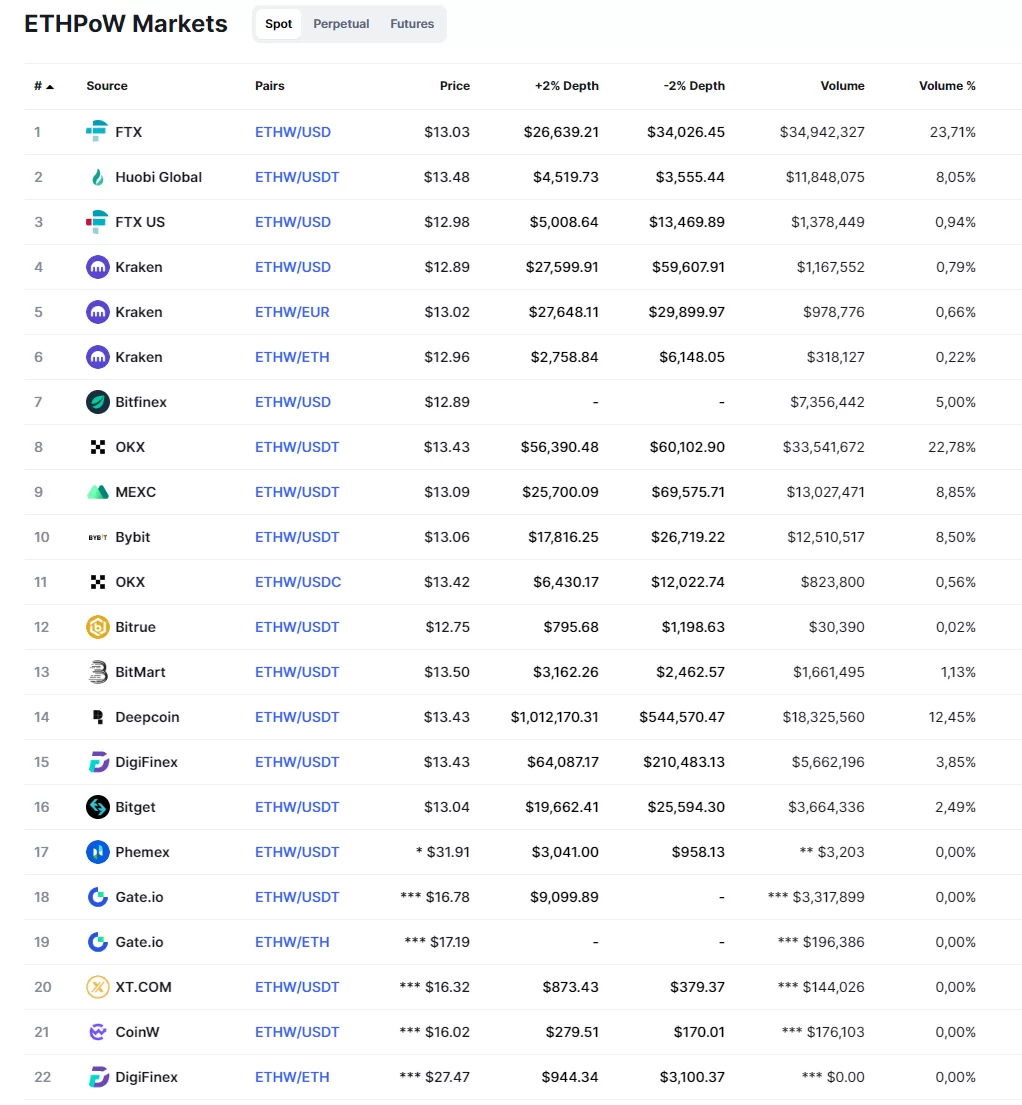Image resolution: width=1022 pixels, height=1105 pixels.
Task: Click the CoinW purple logo icon
Action: (97, 1032)
